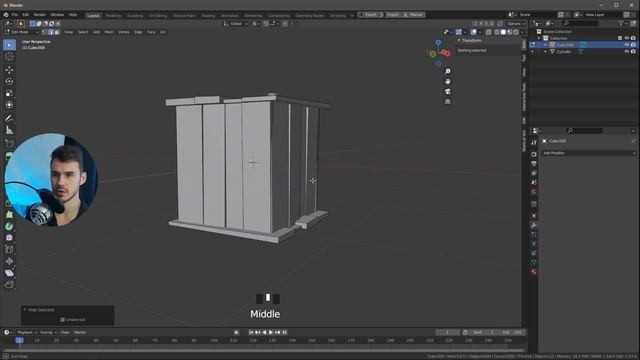The image size is (640, 360).
Task: Toggle the Unselected checkbox
Action: [x=62, y=320]
